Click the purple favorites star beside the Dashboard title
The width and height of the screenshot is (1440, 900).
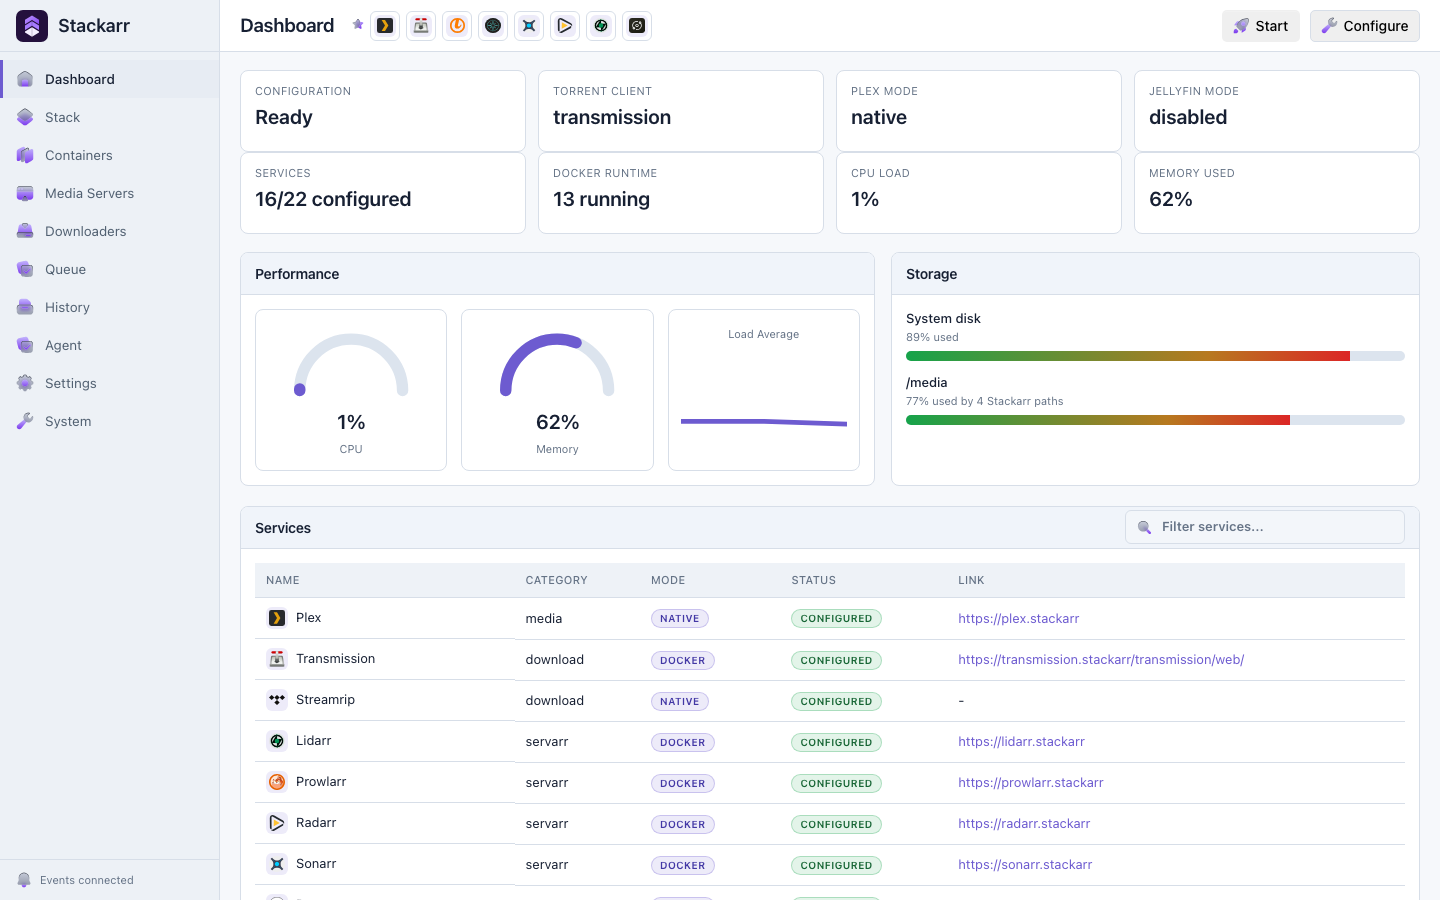[x=357, y=25]
